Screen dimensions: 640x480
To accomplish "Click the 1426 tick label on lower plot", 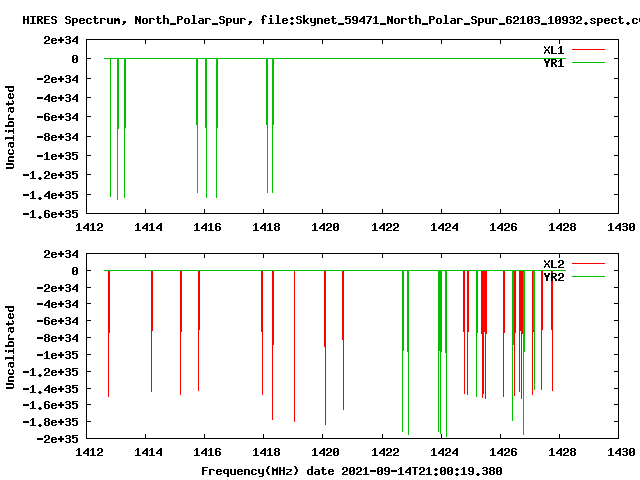I will [503, 452].
